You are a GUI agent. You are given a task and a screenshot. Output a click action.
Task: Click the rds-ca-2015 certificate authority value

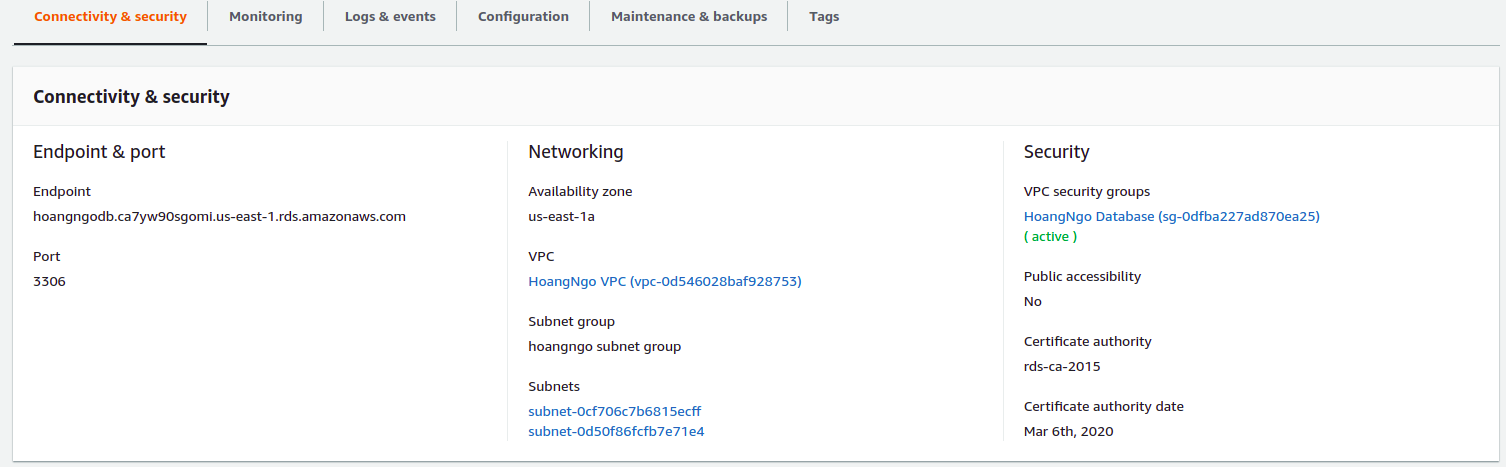1061,367
